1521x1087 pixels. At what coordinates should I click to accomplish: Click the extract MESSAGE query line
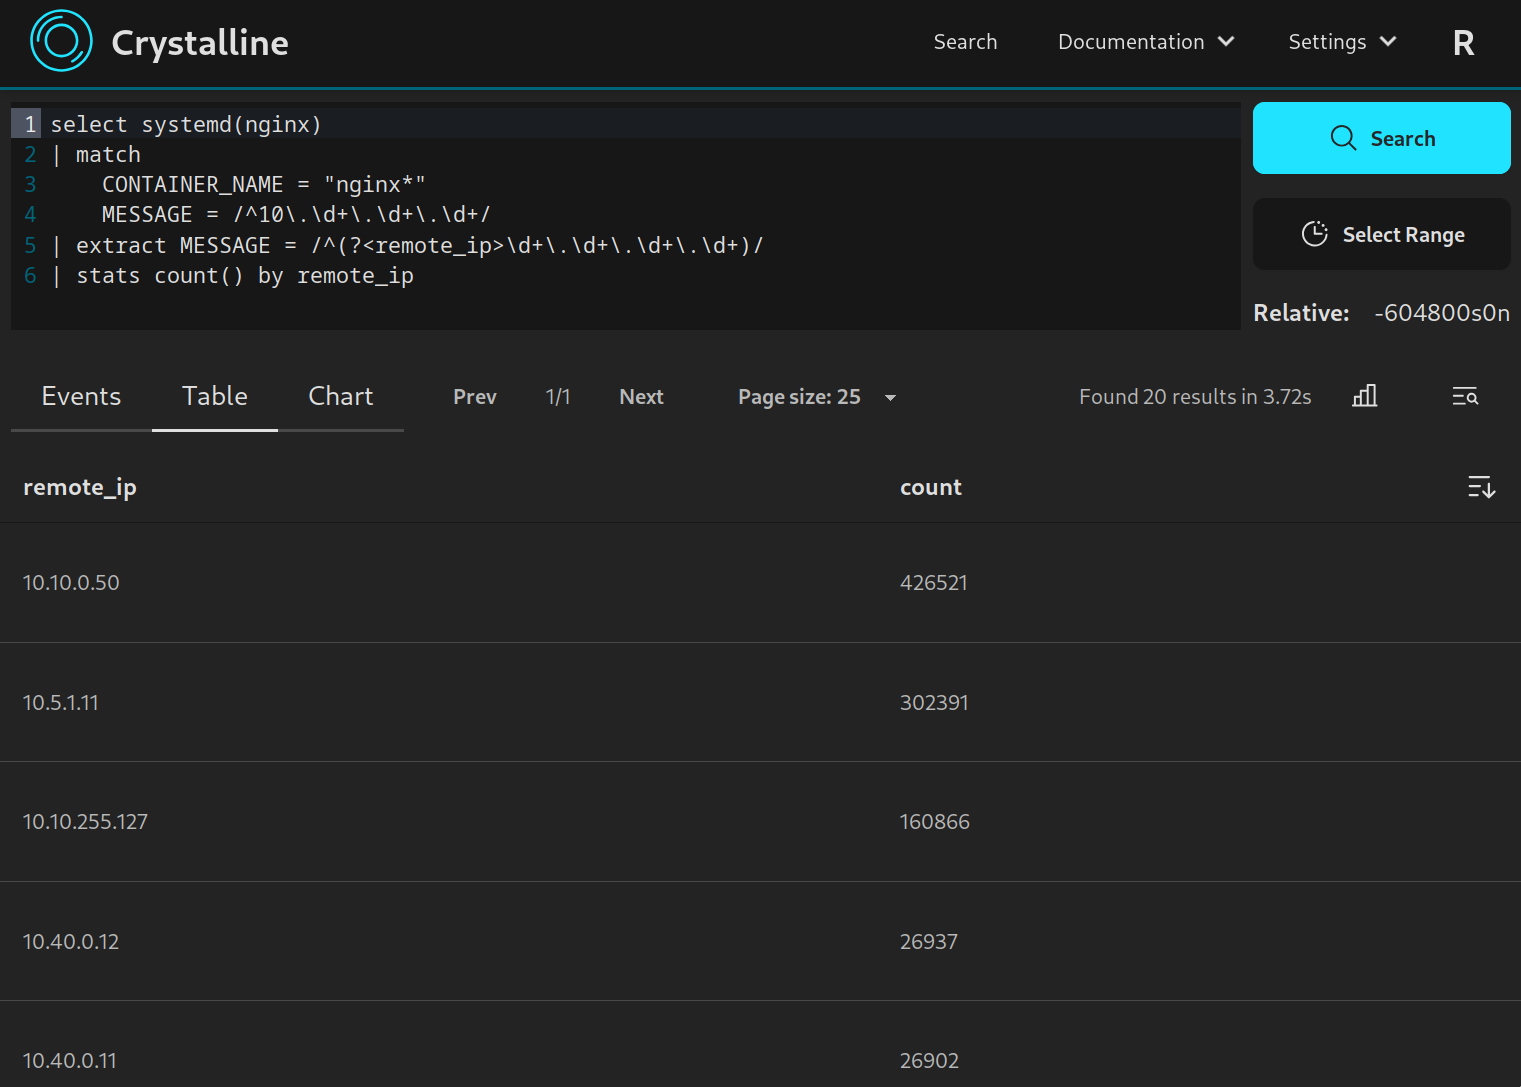point(408,246)
